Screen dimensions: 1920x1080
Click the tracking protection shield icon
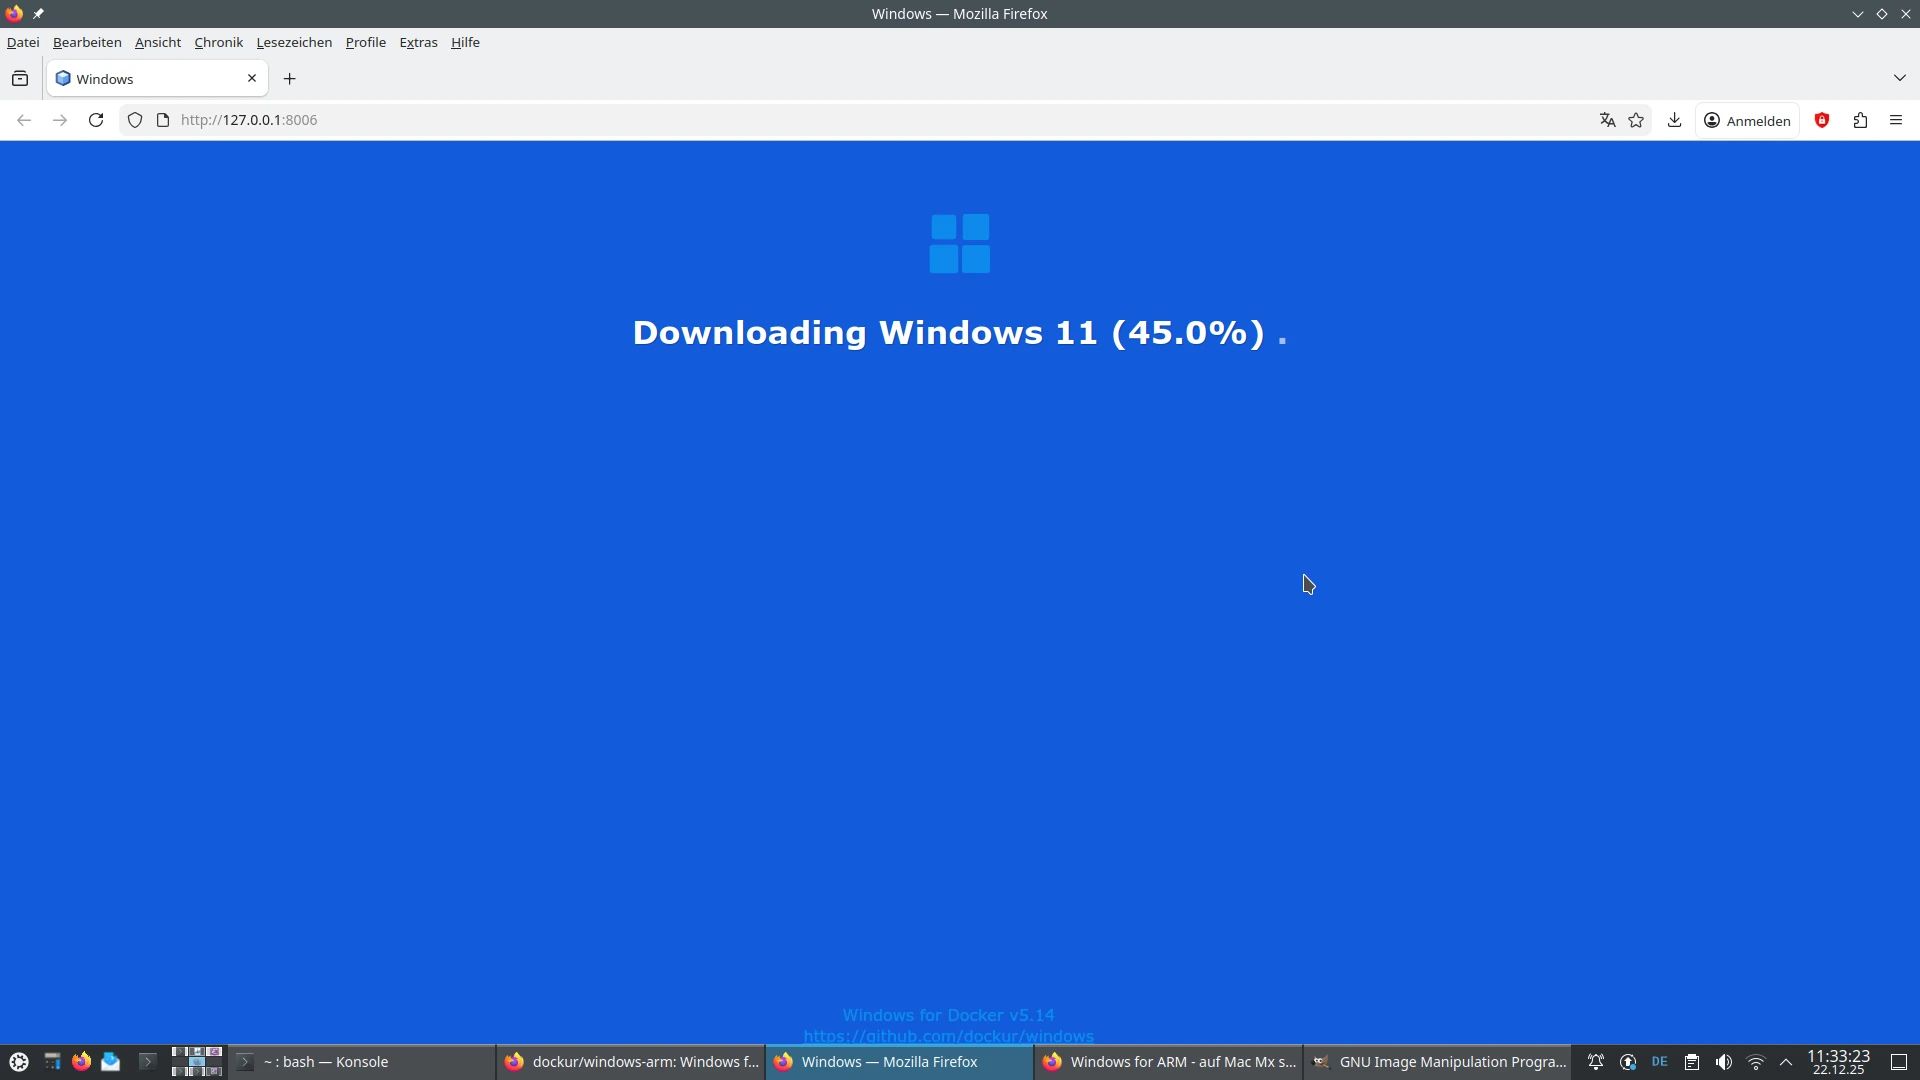point(135,120)
